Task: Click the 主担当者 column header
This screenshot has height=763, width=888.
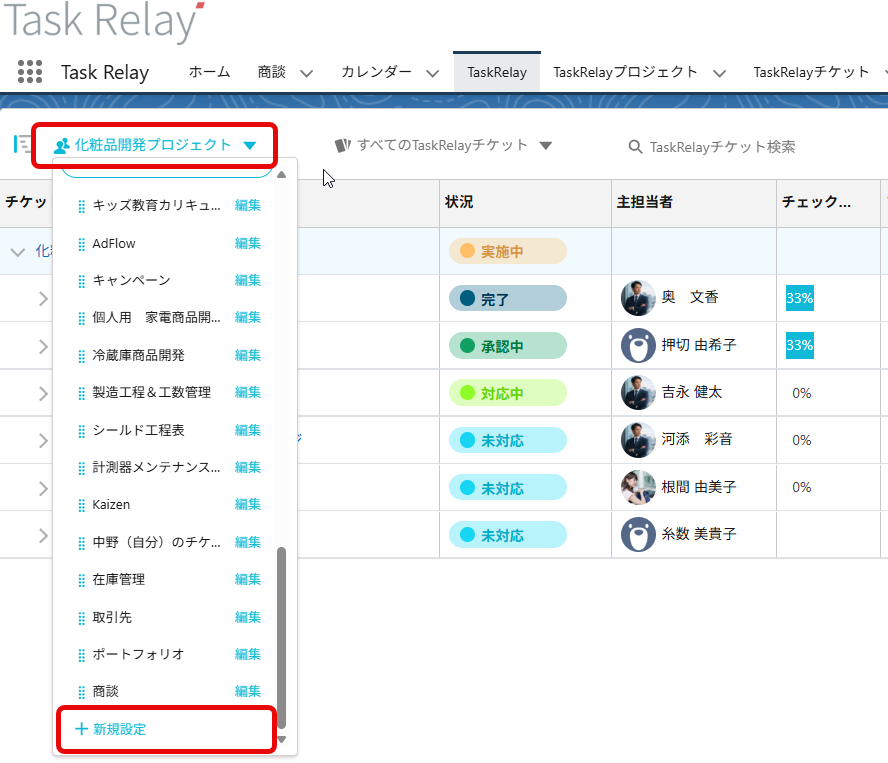Action: tap(644, 202)
